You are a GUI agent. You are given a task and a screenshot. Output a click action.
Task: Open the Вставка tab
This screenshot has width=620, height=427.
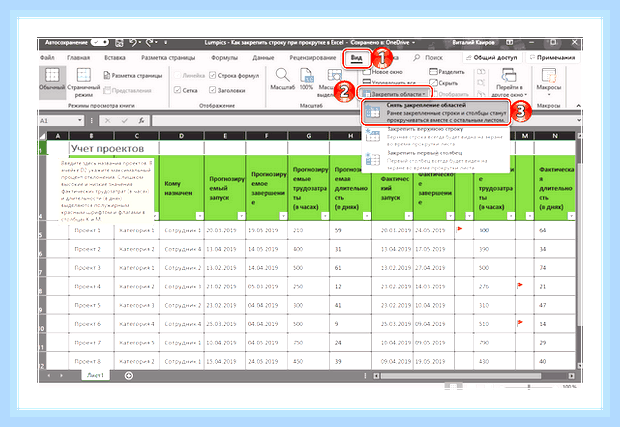pyautogui.click(x=115, y=58)
